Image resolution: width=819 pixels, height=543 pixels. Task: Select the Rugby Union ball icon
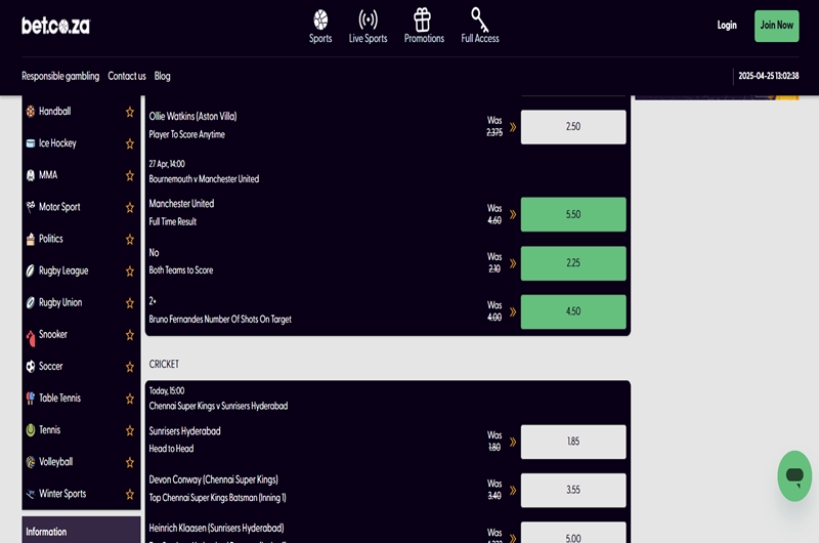coord(30,302)
